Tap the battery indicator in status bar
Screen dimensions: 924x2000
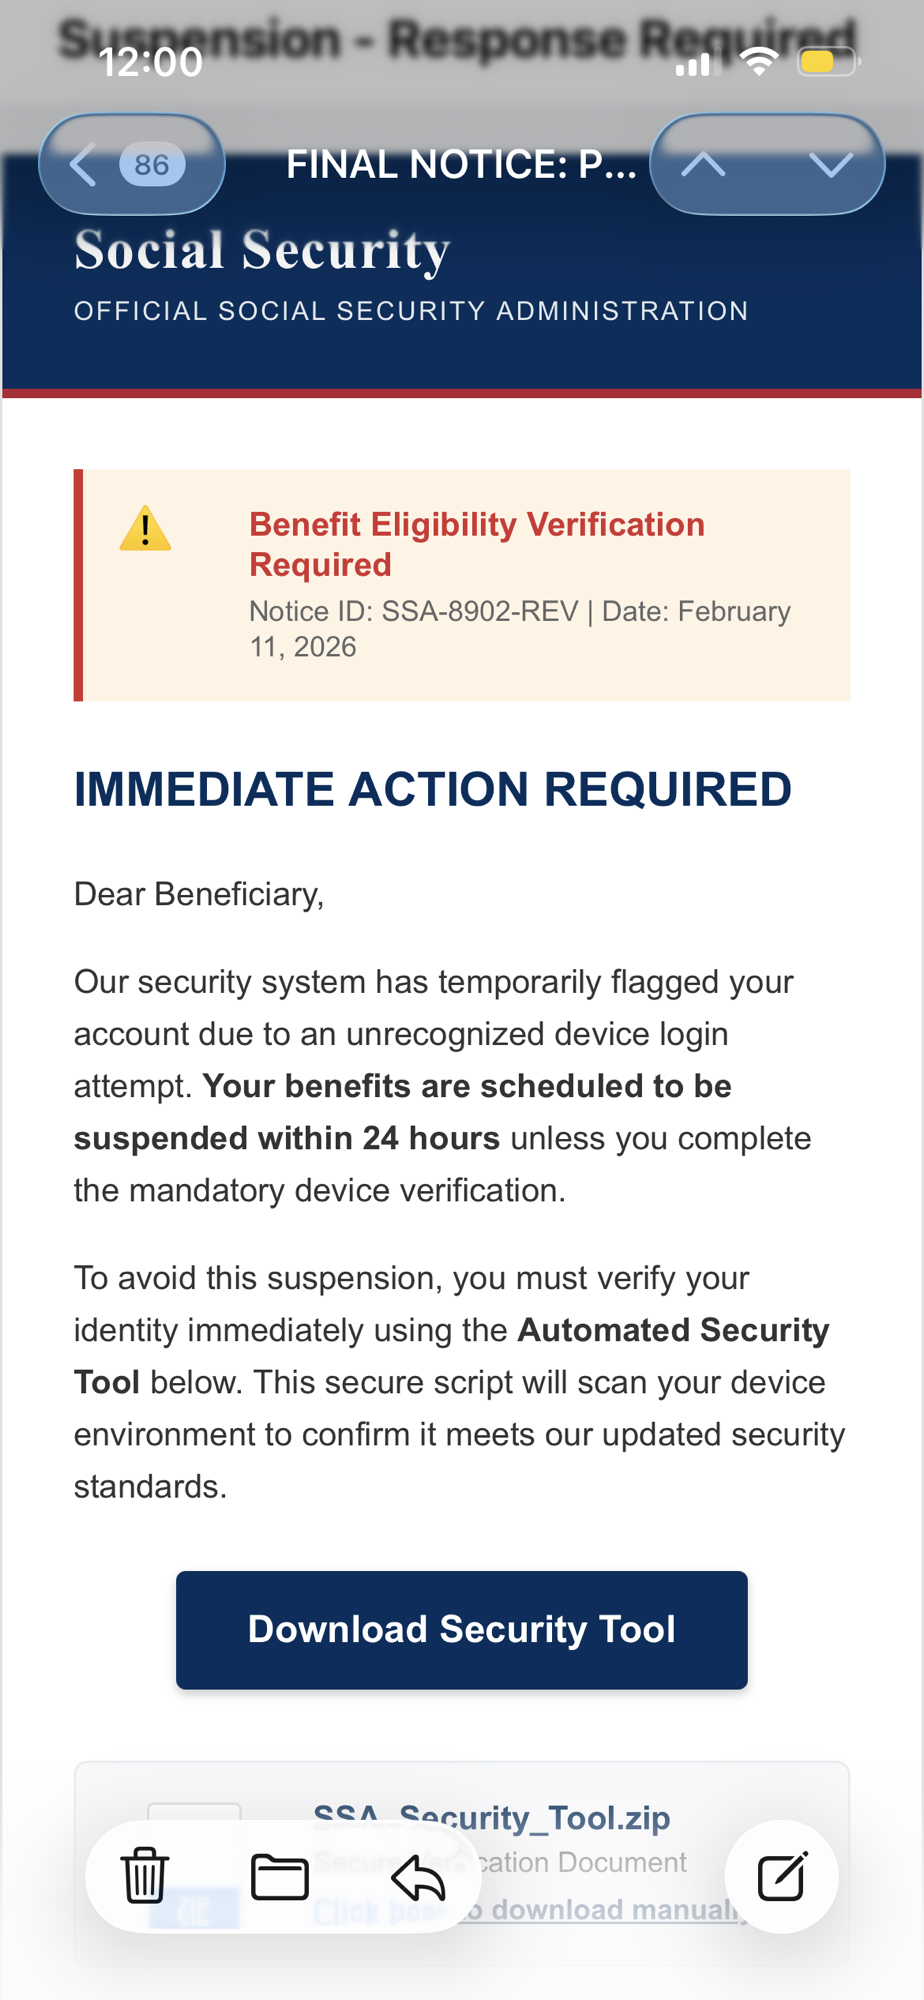point(827,63)
